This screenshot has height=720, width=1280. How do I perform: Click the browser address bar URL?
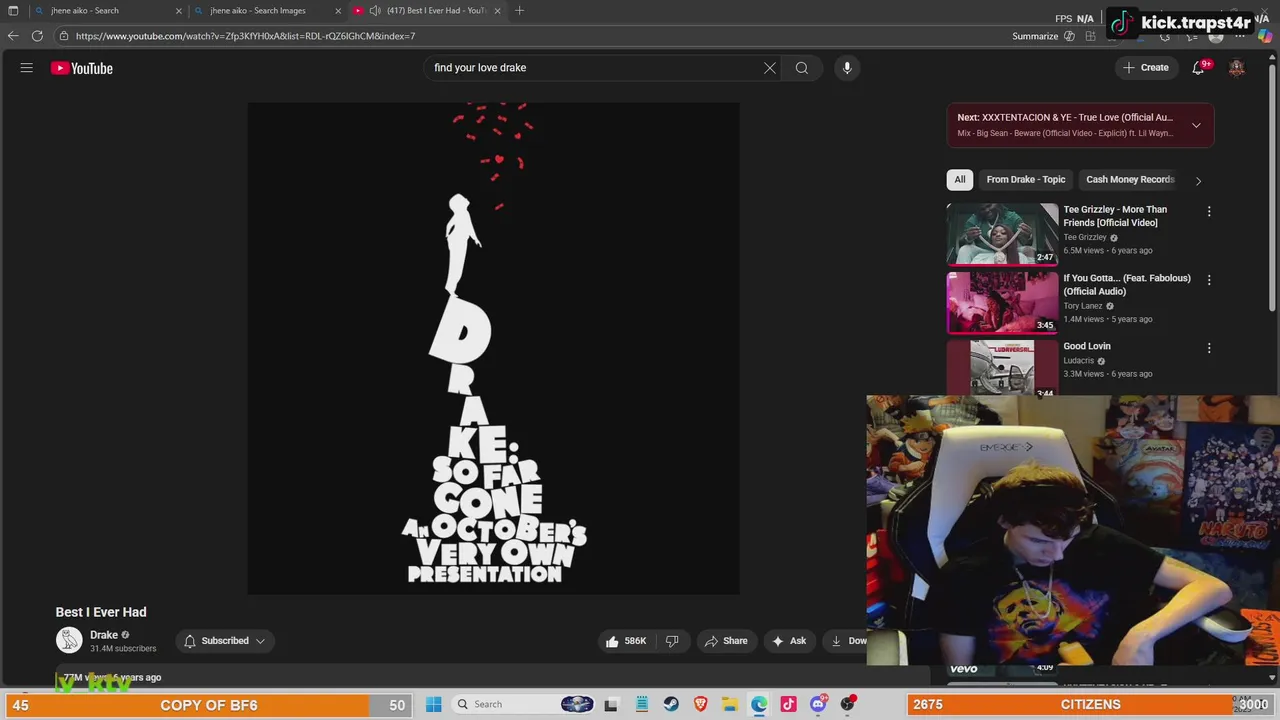[x=245, y=36]
